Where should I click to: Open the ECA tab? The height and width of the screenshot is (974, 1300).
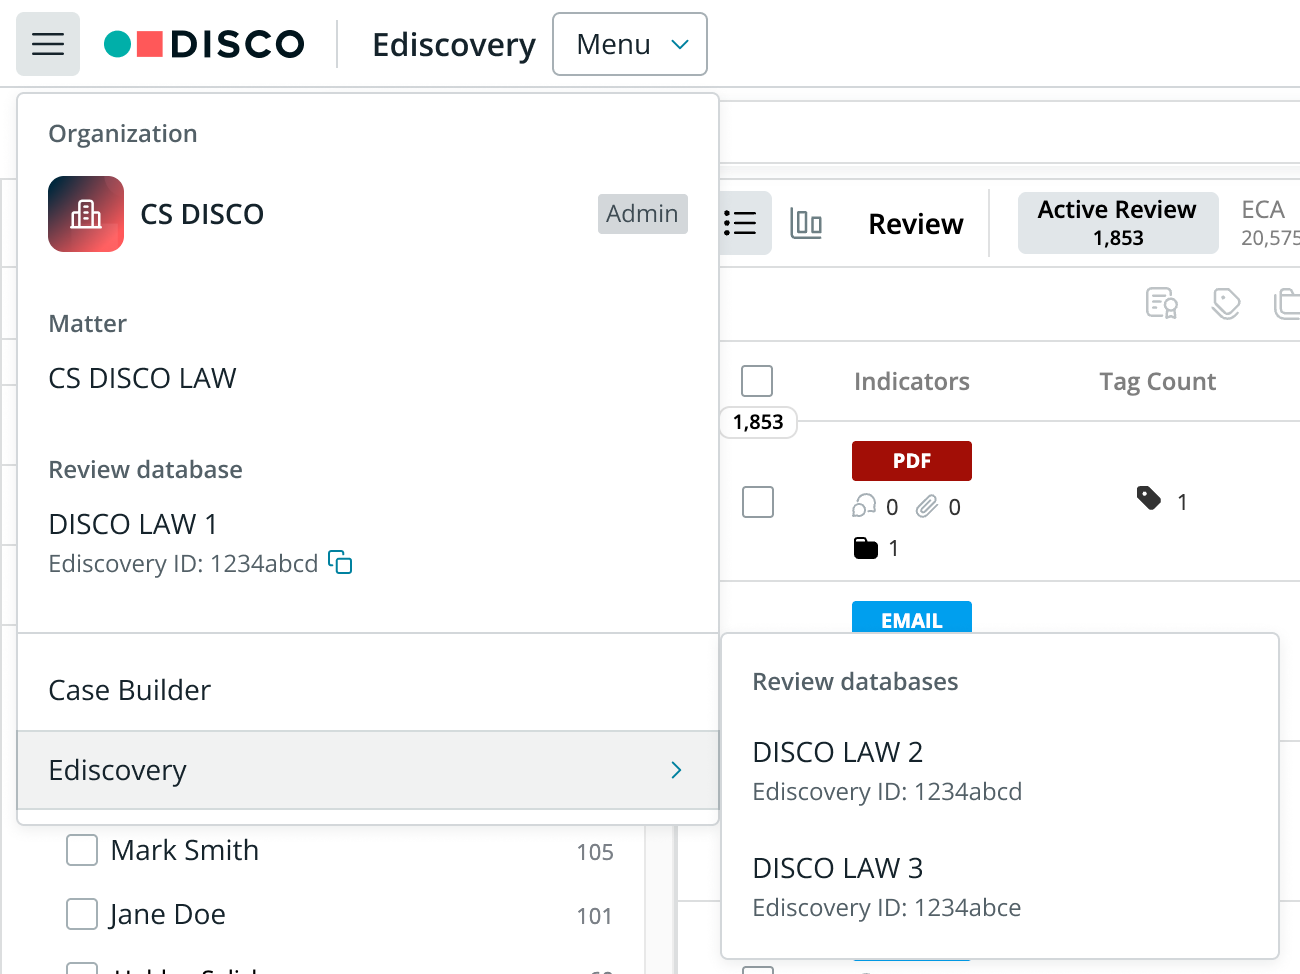1270,223
